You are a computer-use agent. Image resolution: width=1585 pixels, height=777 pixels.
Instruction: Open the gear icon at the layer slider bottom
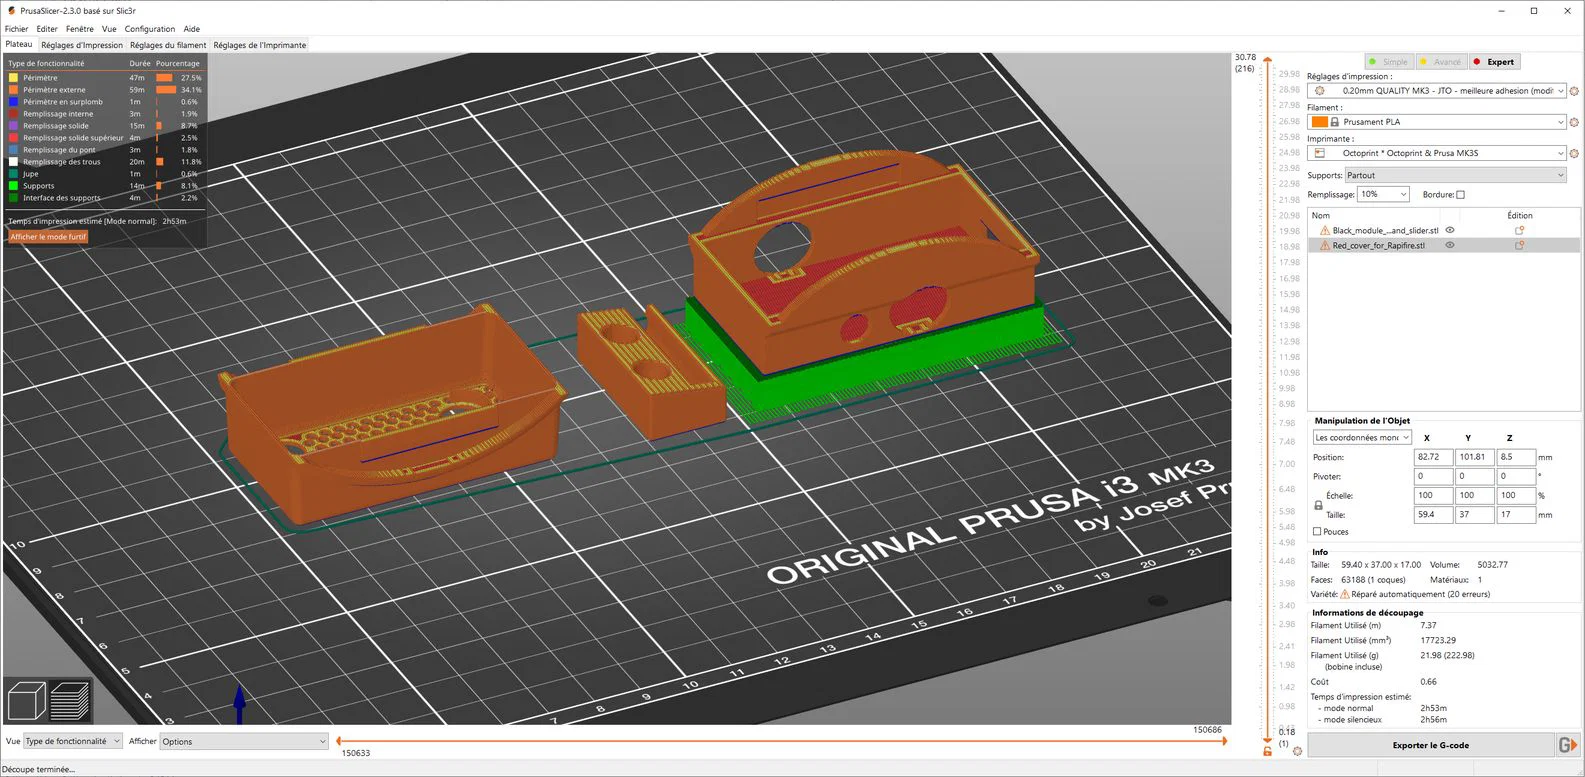(x=1297, y=751)
